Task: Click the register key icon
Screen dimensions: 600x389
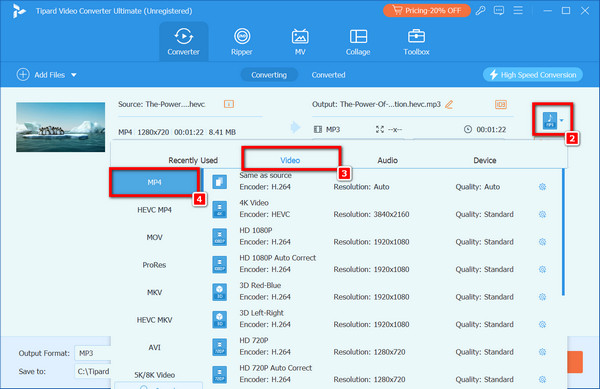Action: point(481,10)
